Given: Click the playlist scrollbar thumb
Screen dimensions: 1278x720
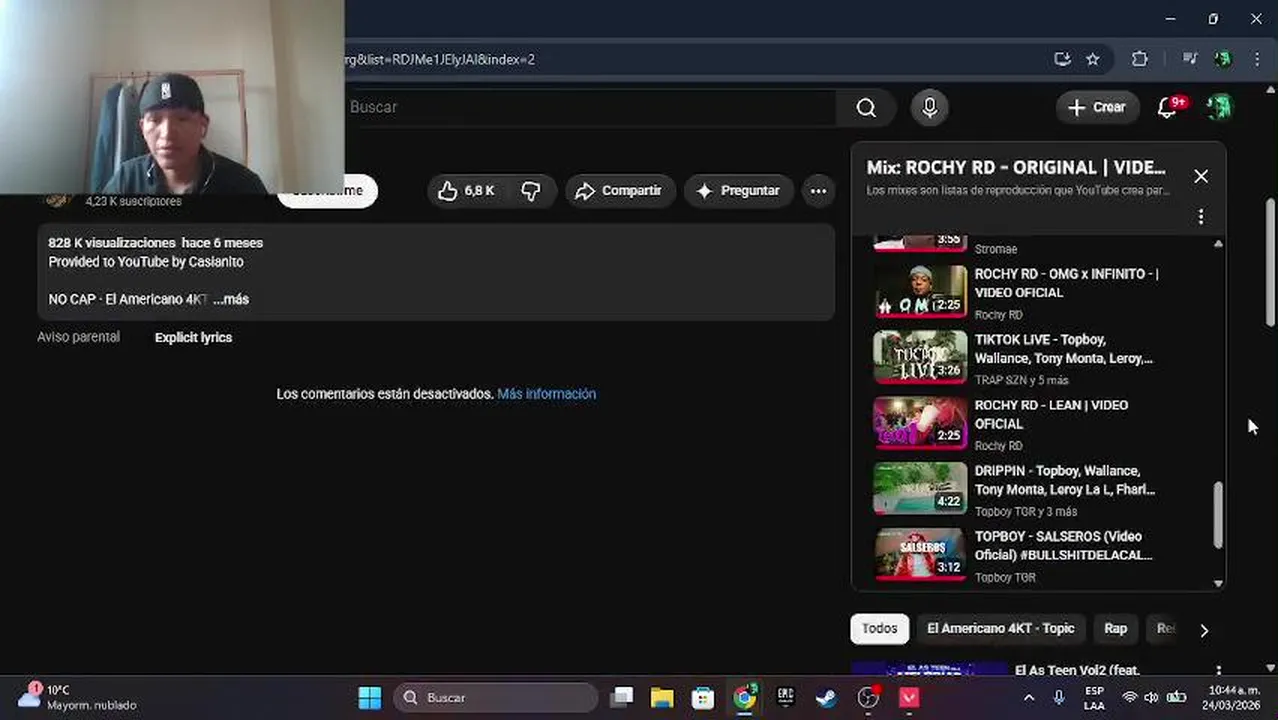Looking at the screenshot, I should pos(1218,514).
